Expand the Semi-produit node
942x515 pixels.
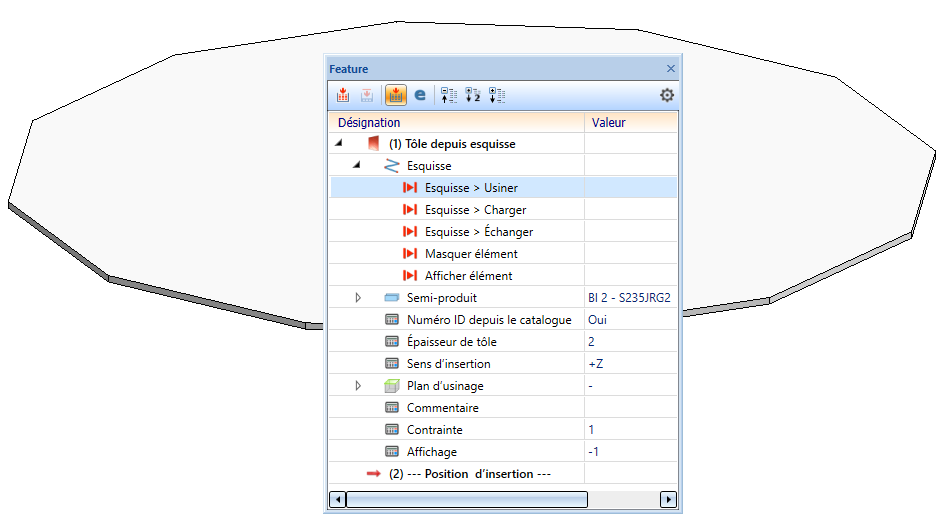357,298
